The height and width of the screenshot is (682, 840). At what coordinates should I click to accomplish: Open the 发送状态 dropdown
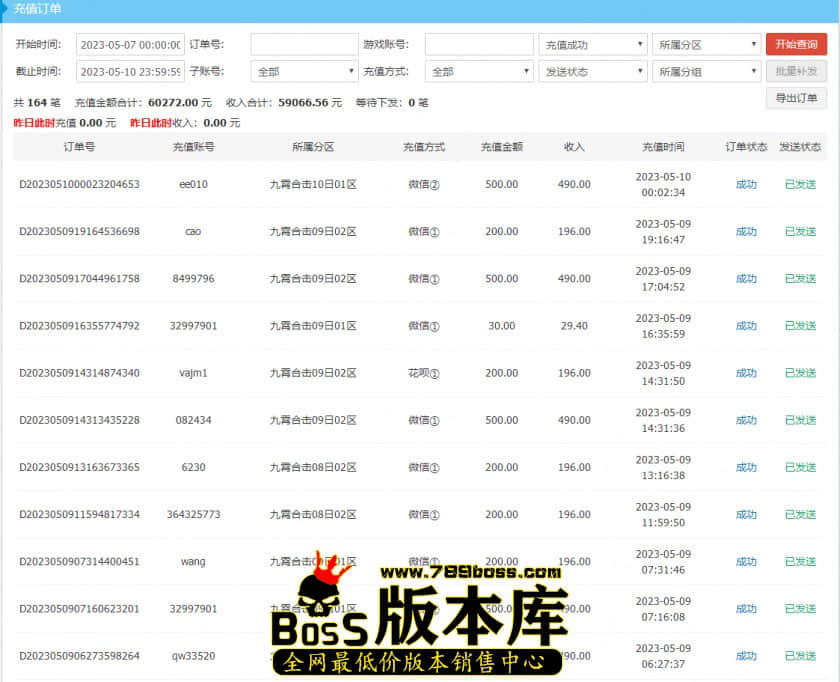click(592, 72)
